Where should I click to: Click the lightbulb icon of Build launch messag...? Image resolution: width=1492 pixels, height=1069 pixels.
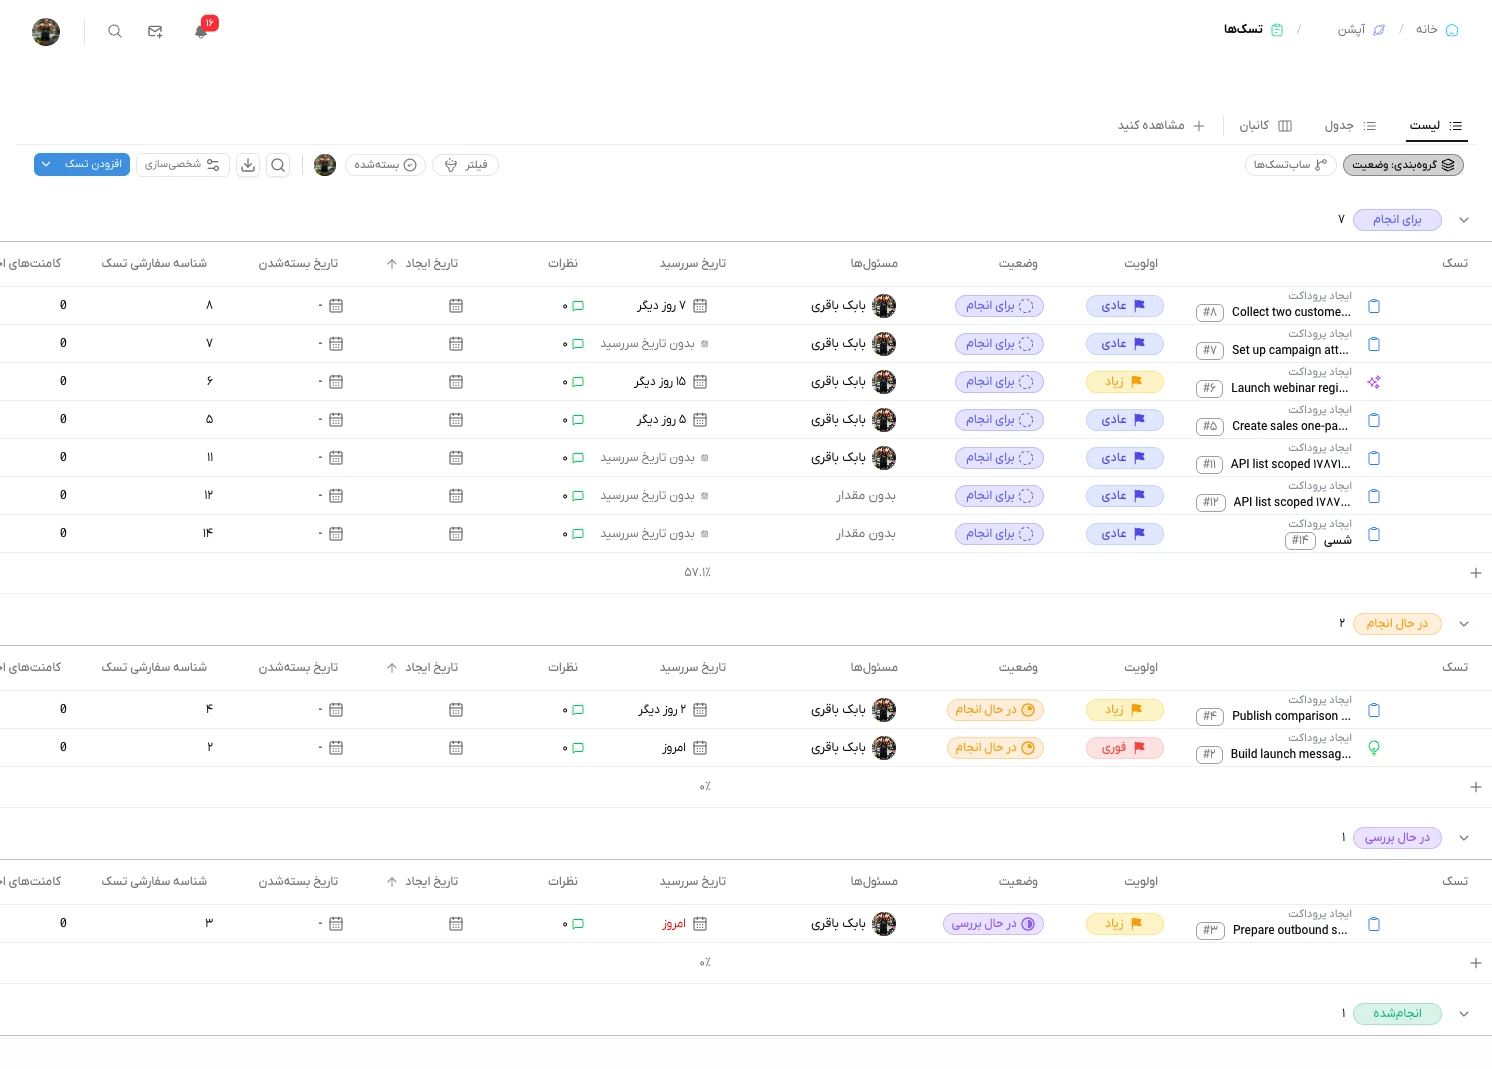pyautogui.click(x=1374, y=748)
